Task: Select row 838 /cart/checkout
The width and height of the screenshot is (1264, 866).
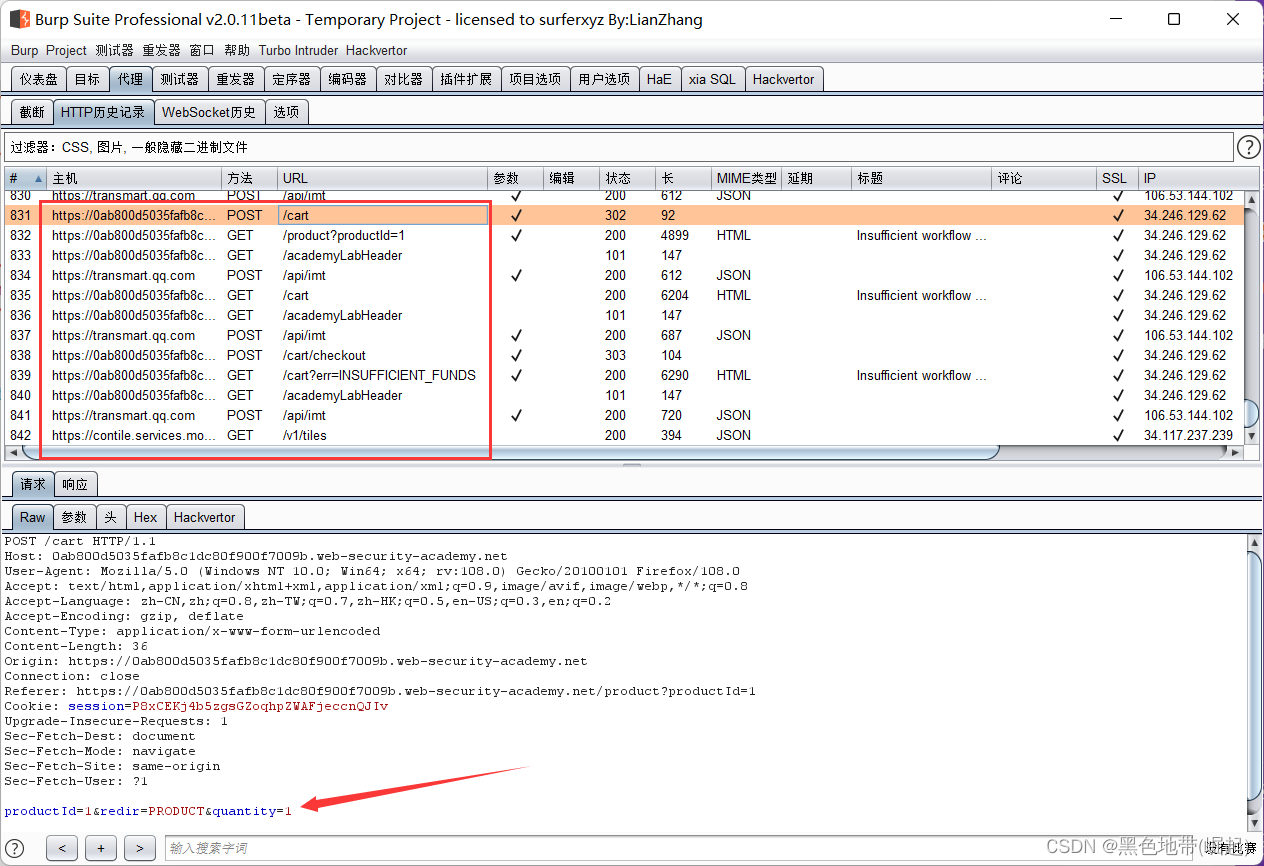Action: pos(624,355)
